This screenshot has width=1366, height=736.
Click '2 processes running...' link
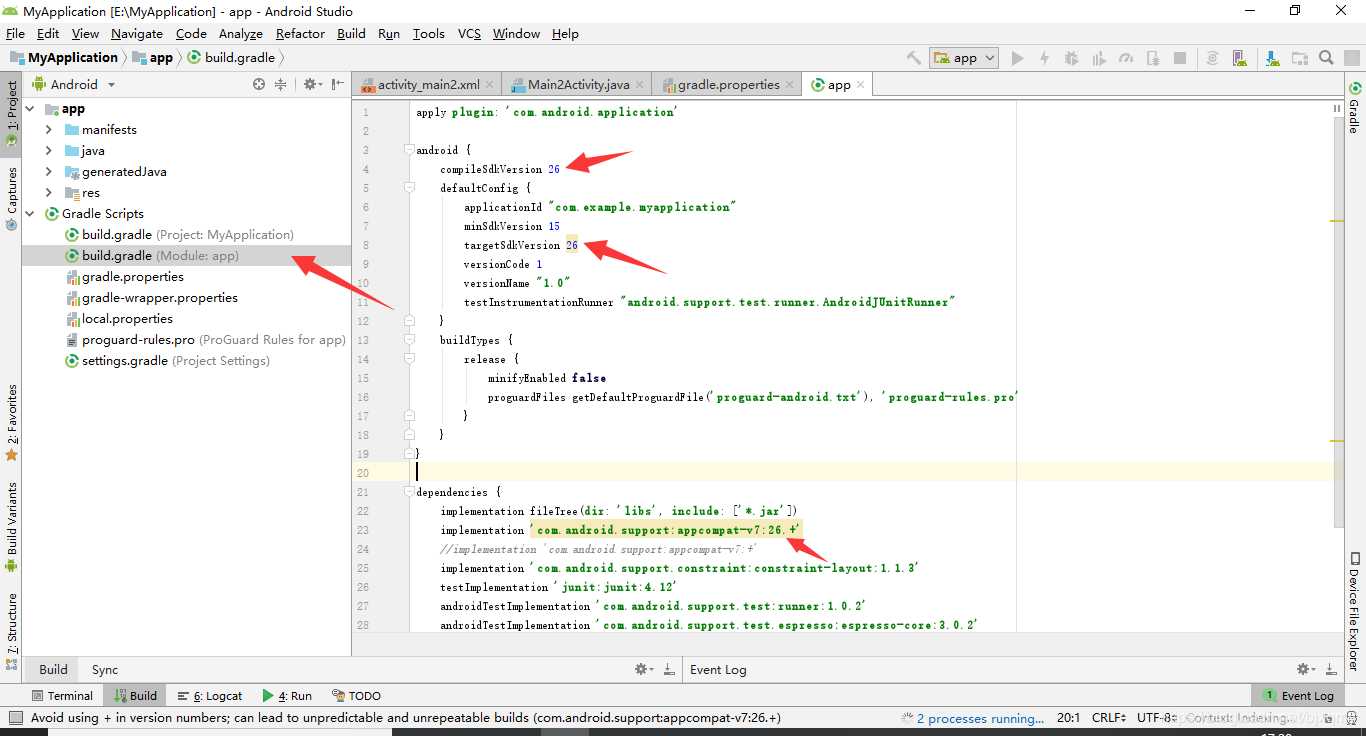pyautogui.click(x=980, y=718)
